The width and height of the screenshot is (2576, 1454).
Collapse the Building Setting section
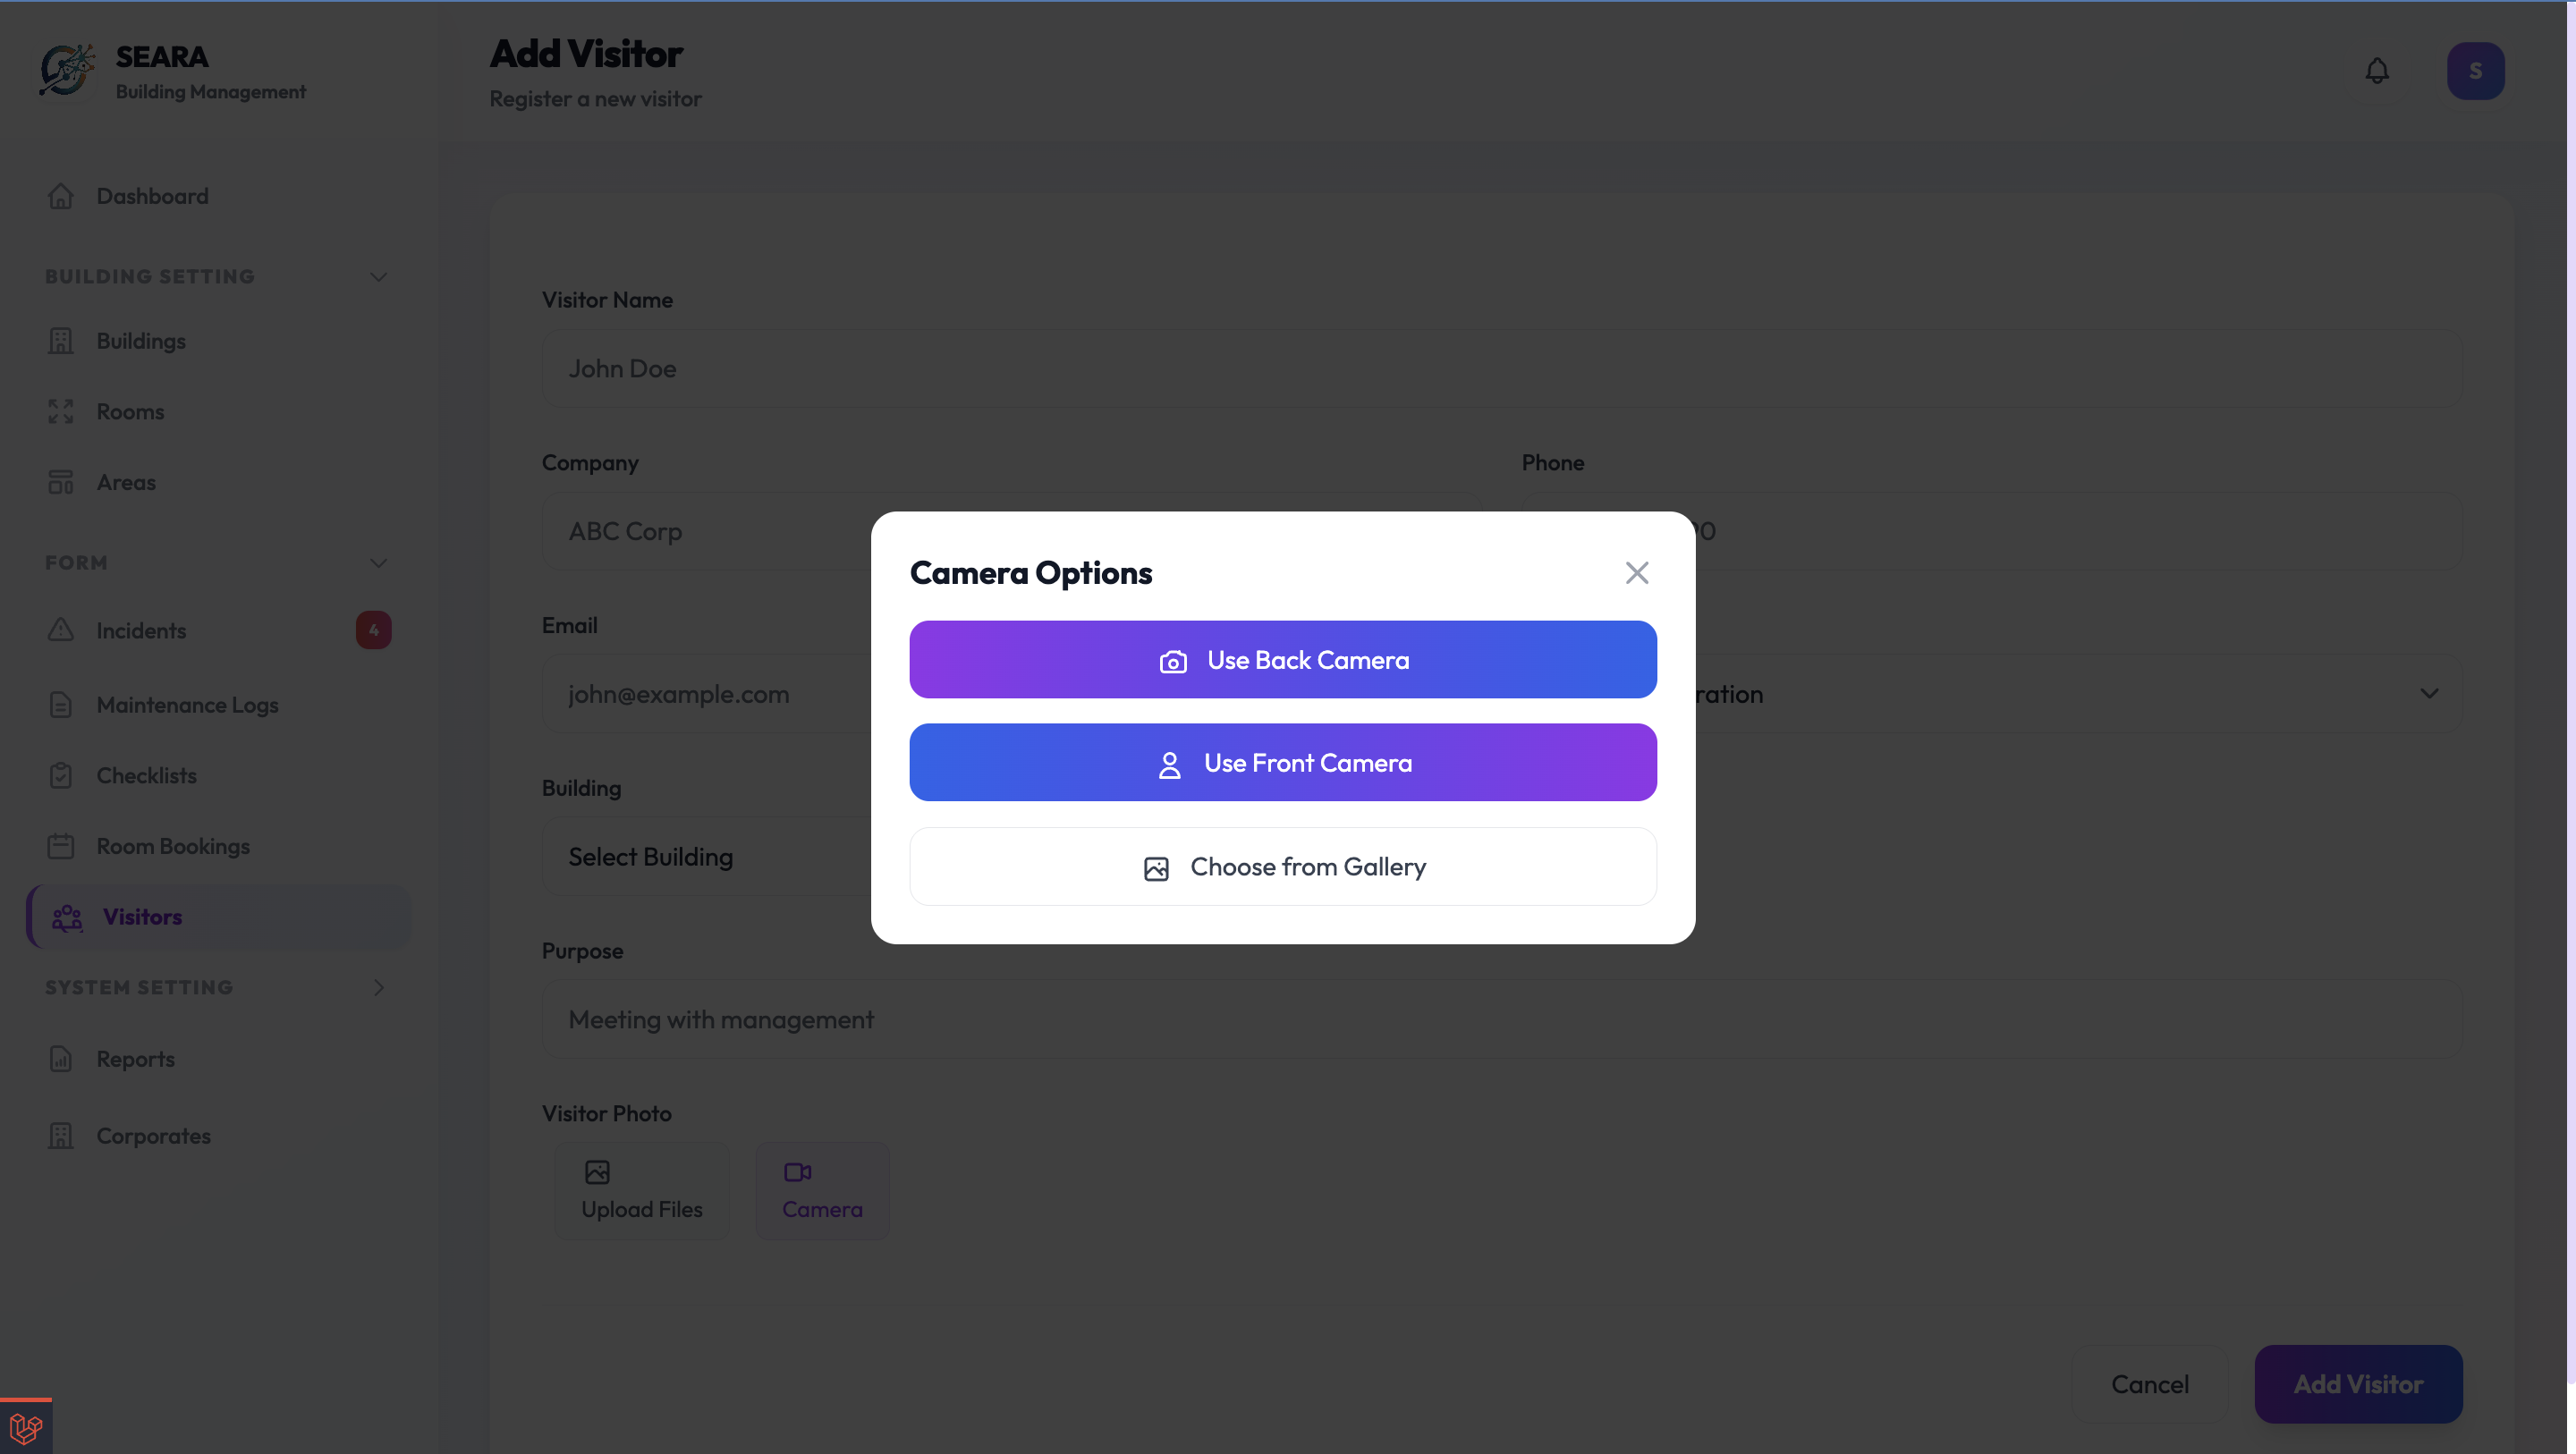(378, 276)
